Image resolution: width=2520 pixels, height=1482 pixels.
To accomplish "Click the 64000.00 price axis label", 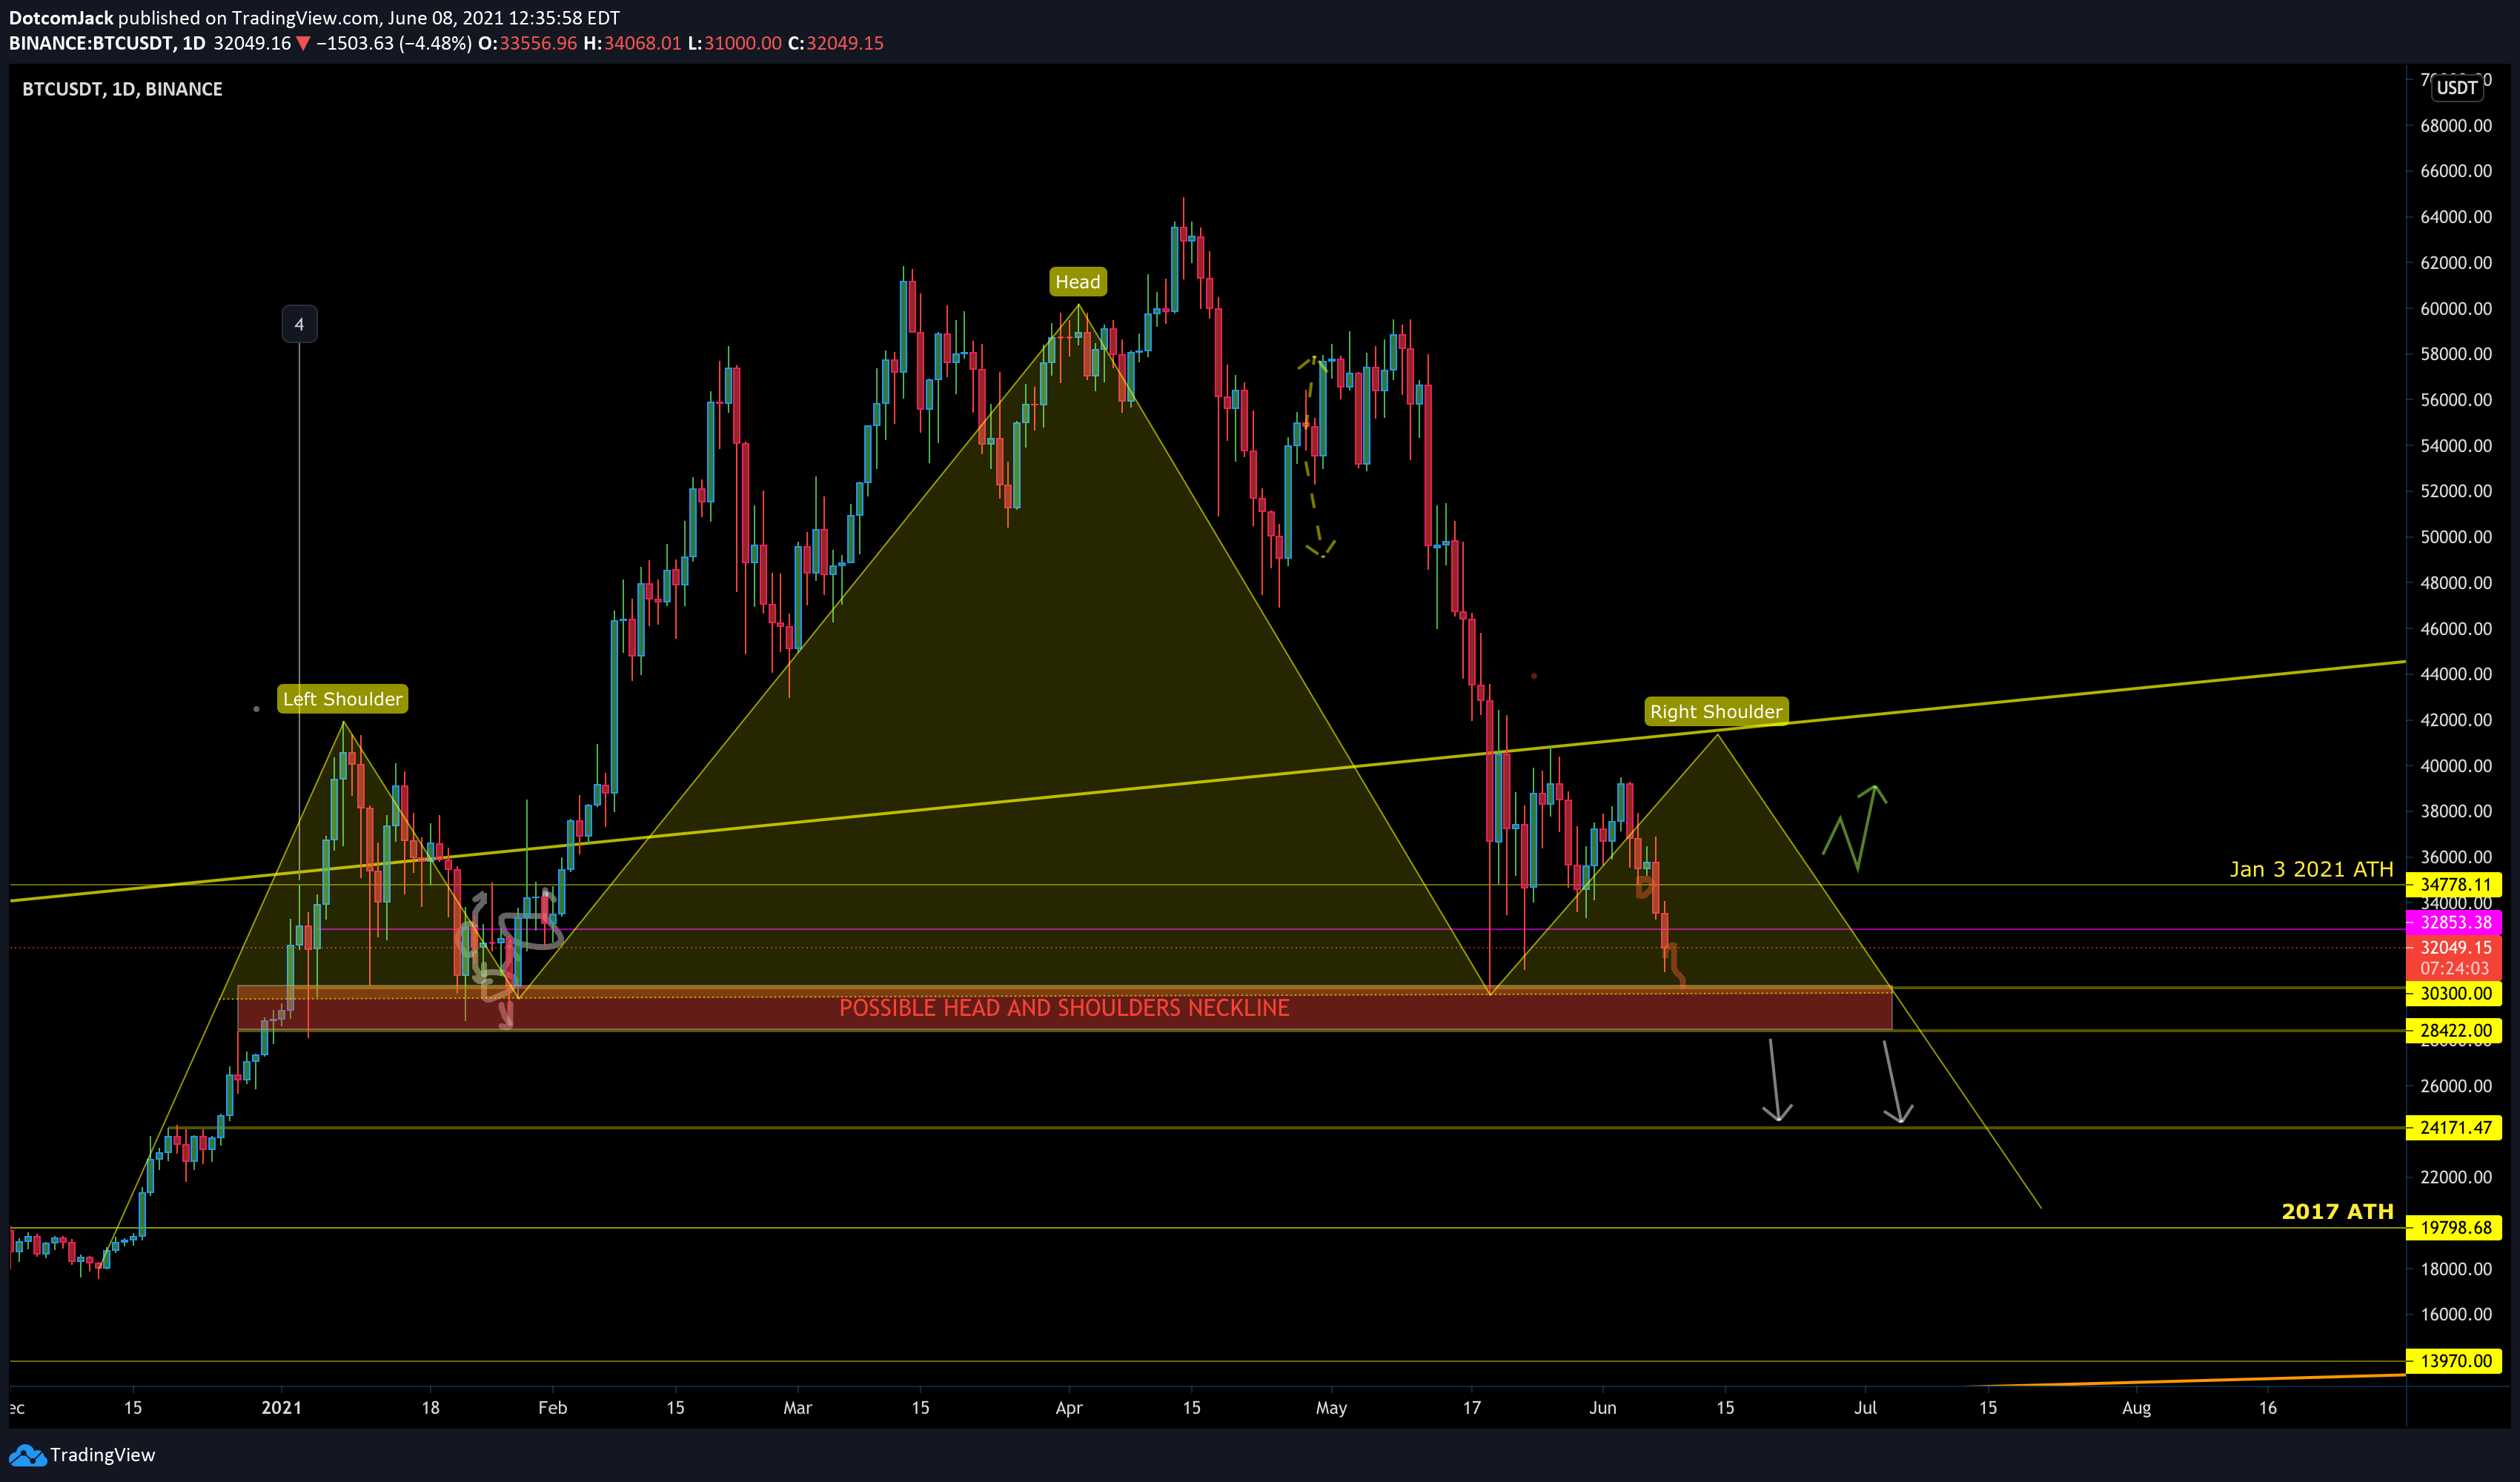I will click(x=2455, y=217).
